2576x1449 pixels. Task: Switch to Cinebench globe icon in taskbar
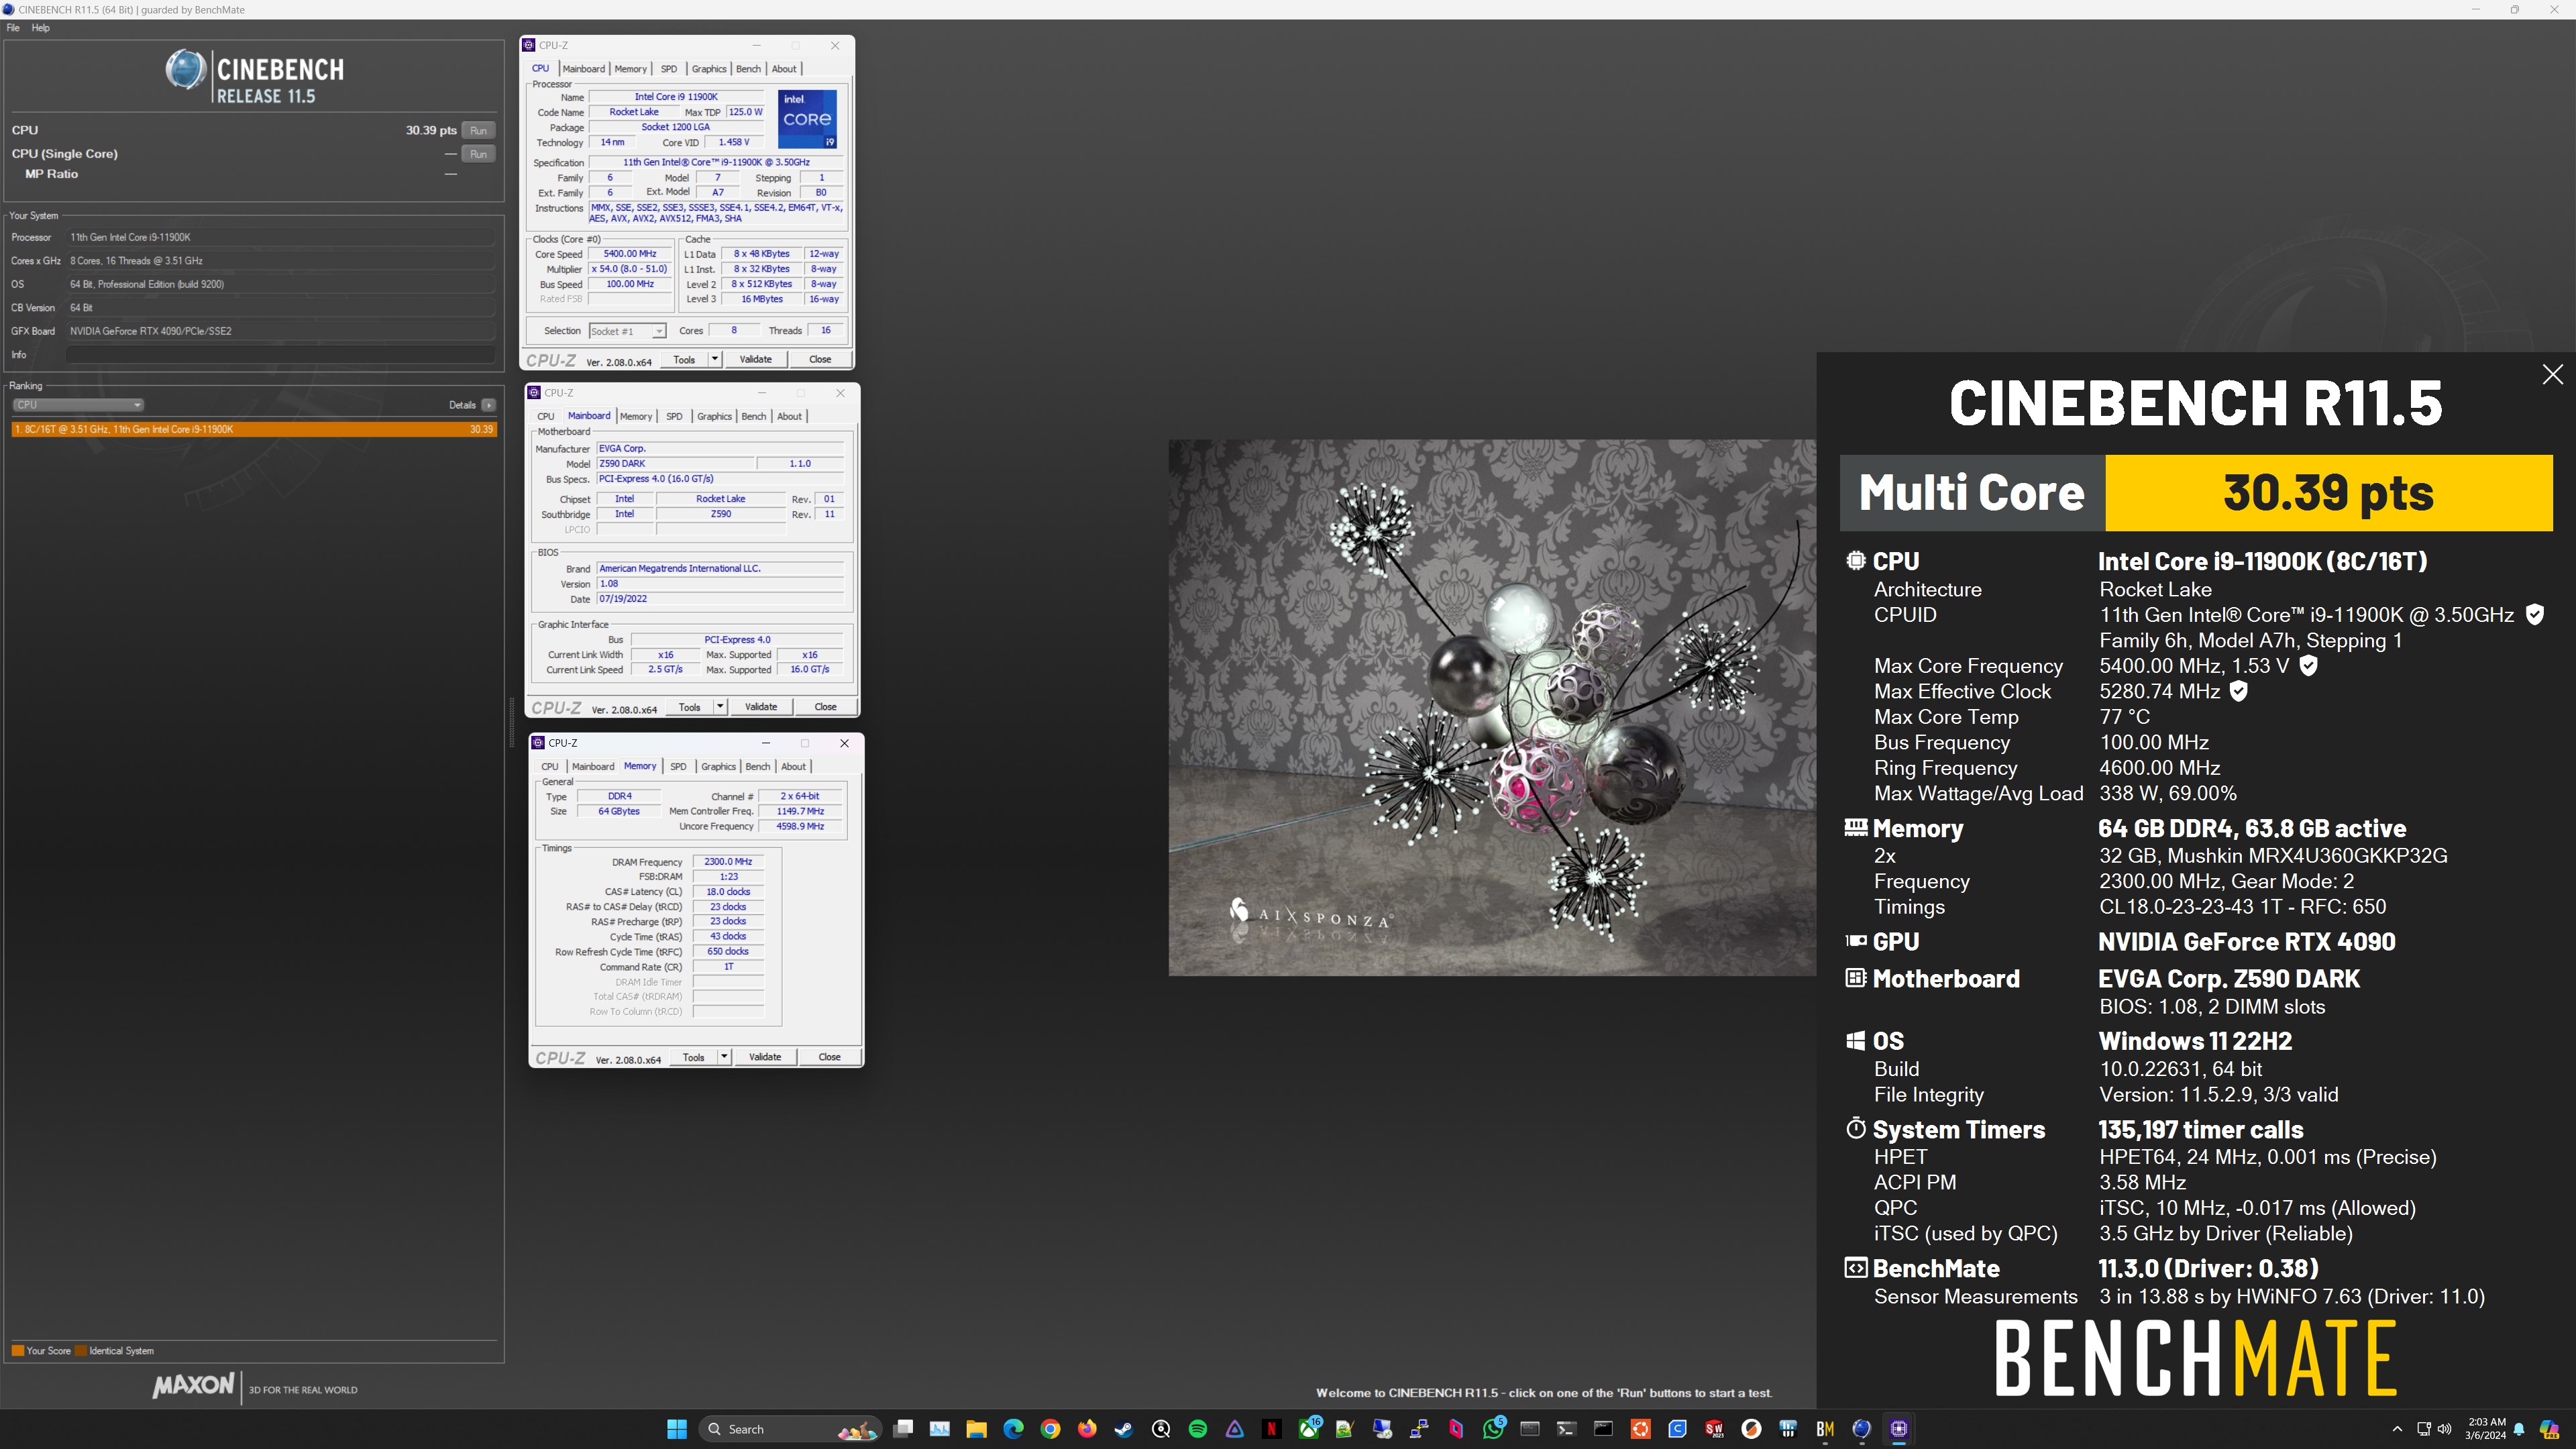tap(1862, 1429)
